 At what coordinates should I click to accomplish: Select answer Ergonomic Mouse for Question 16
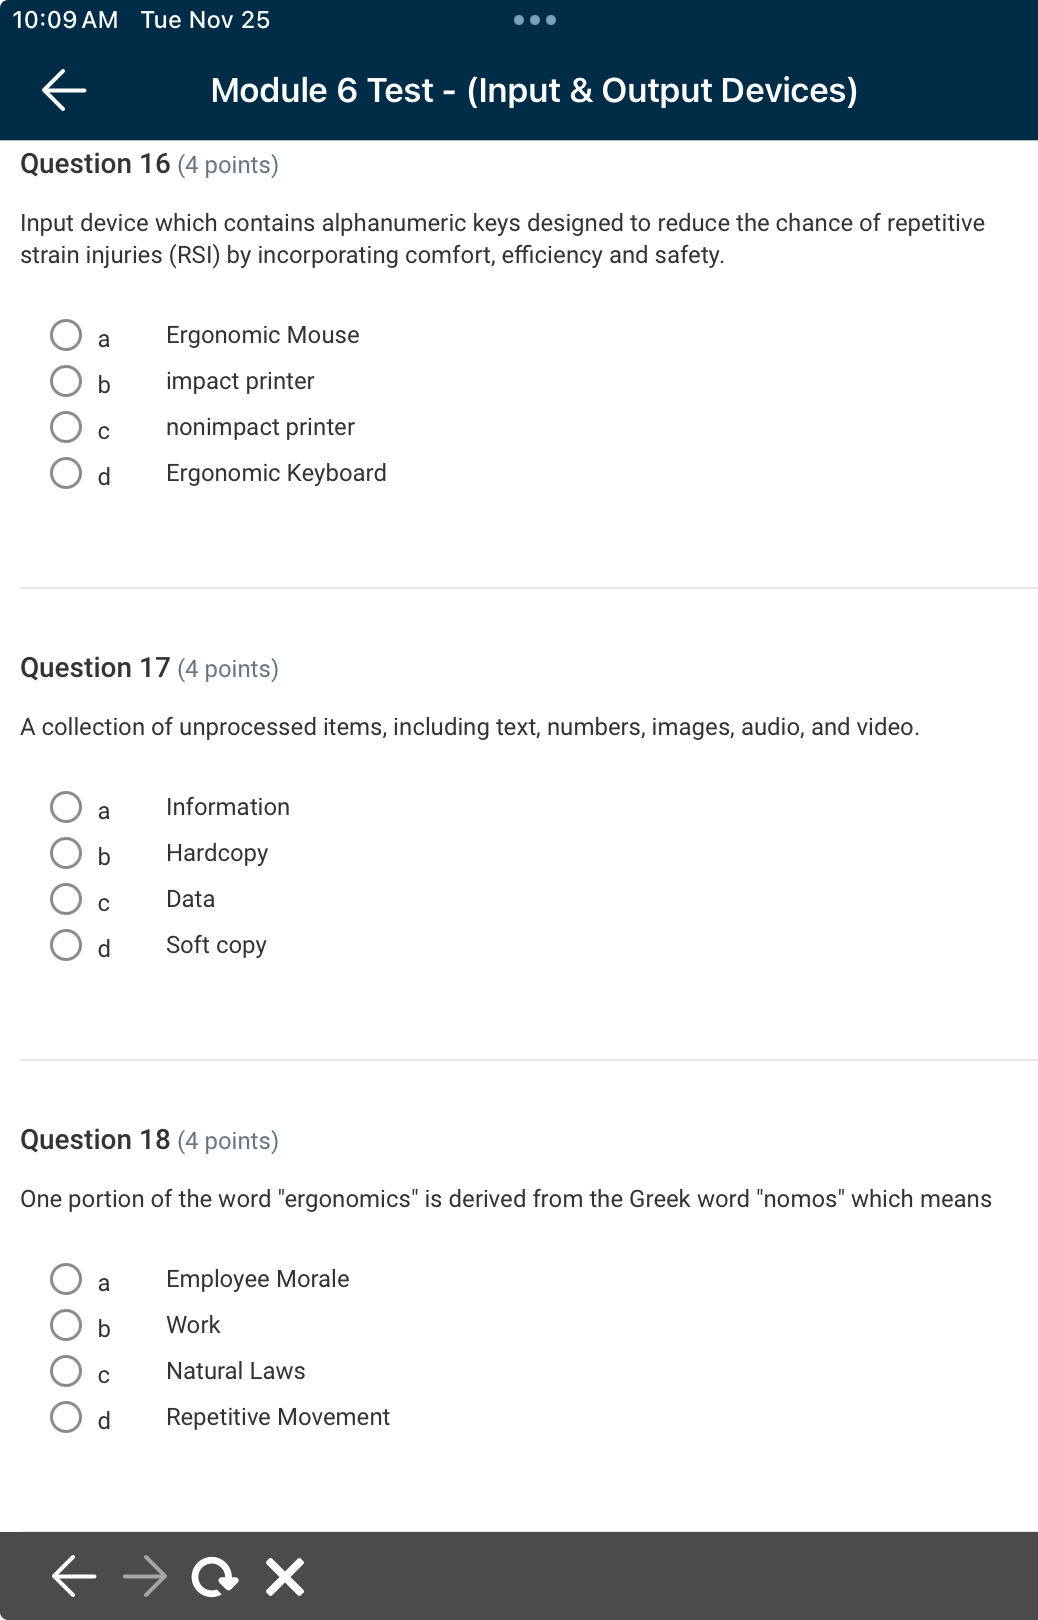coord(66,333)
